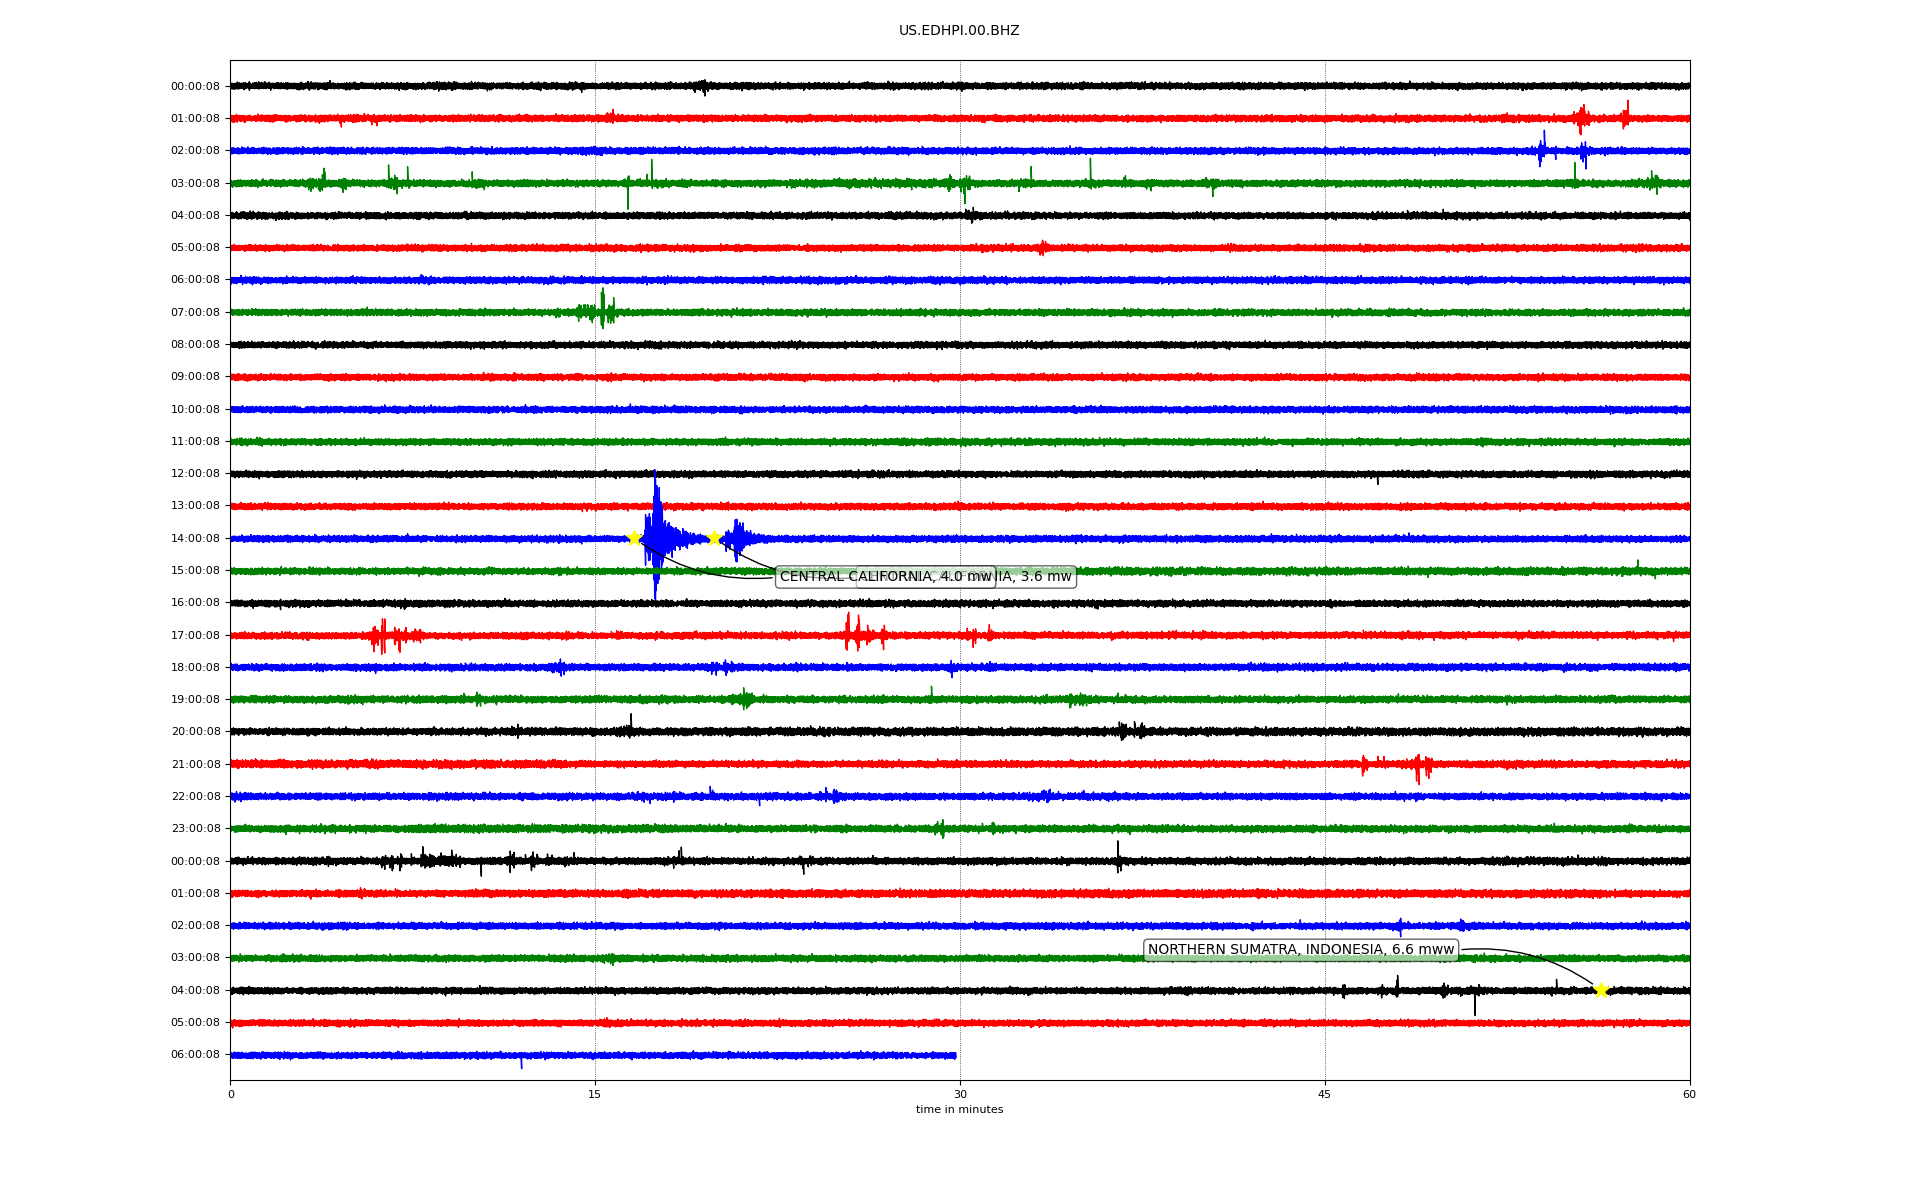This screenshot has width=1920, height=1200.
Task: Click the left yellow star on 14:00:08 trace
Action: pos(634,538)
